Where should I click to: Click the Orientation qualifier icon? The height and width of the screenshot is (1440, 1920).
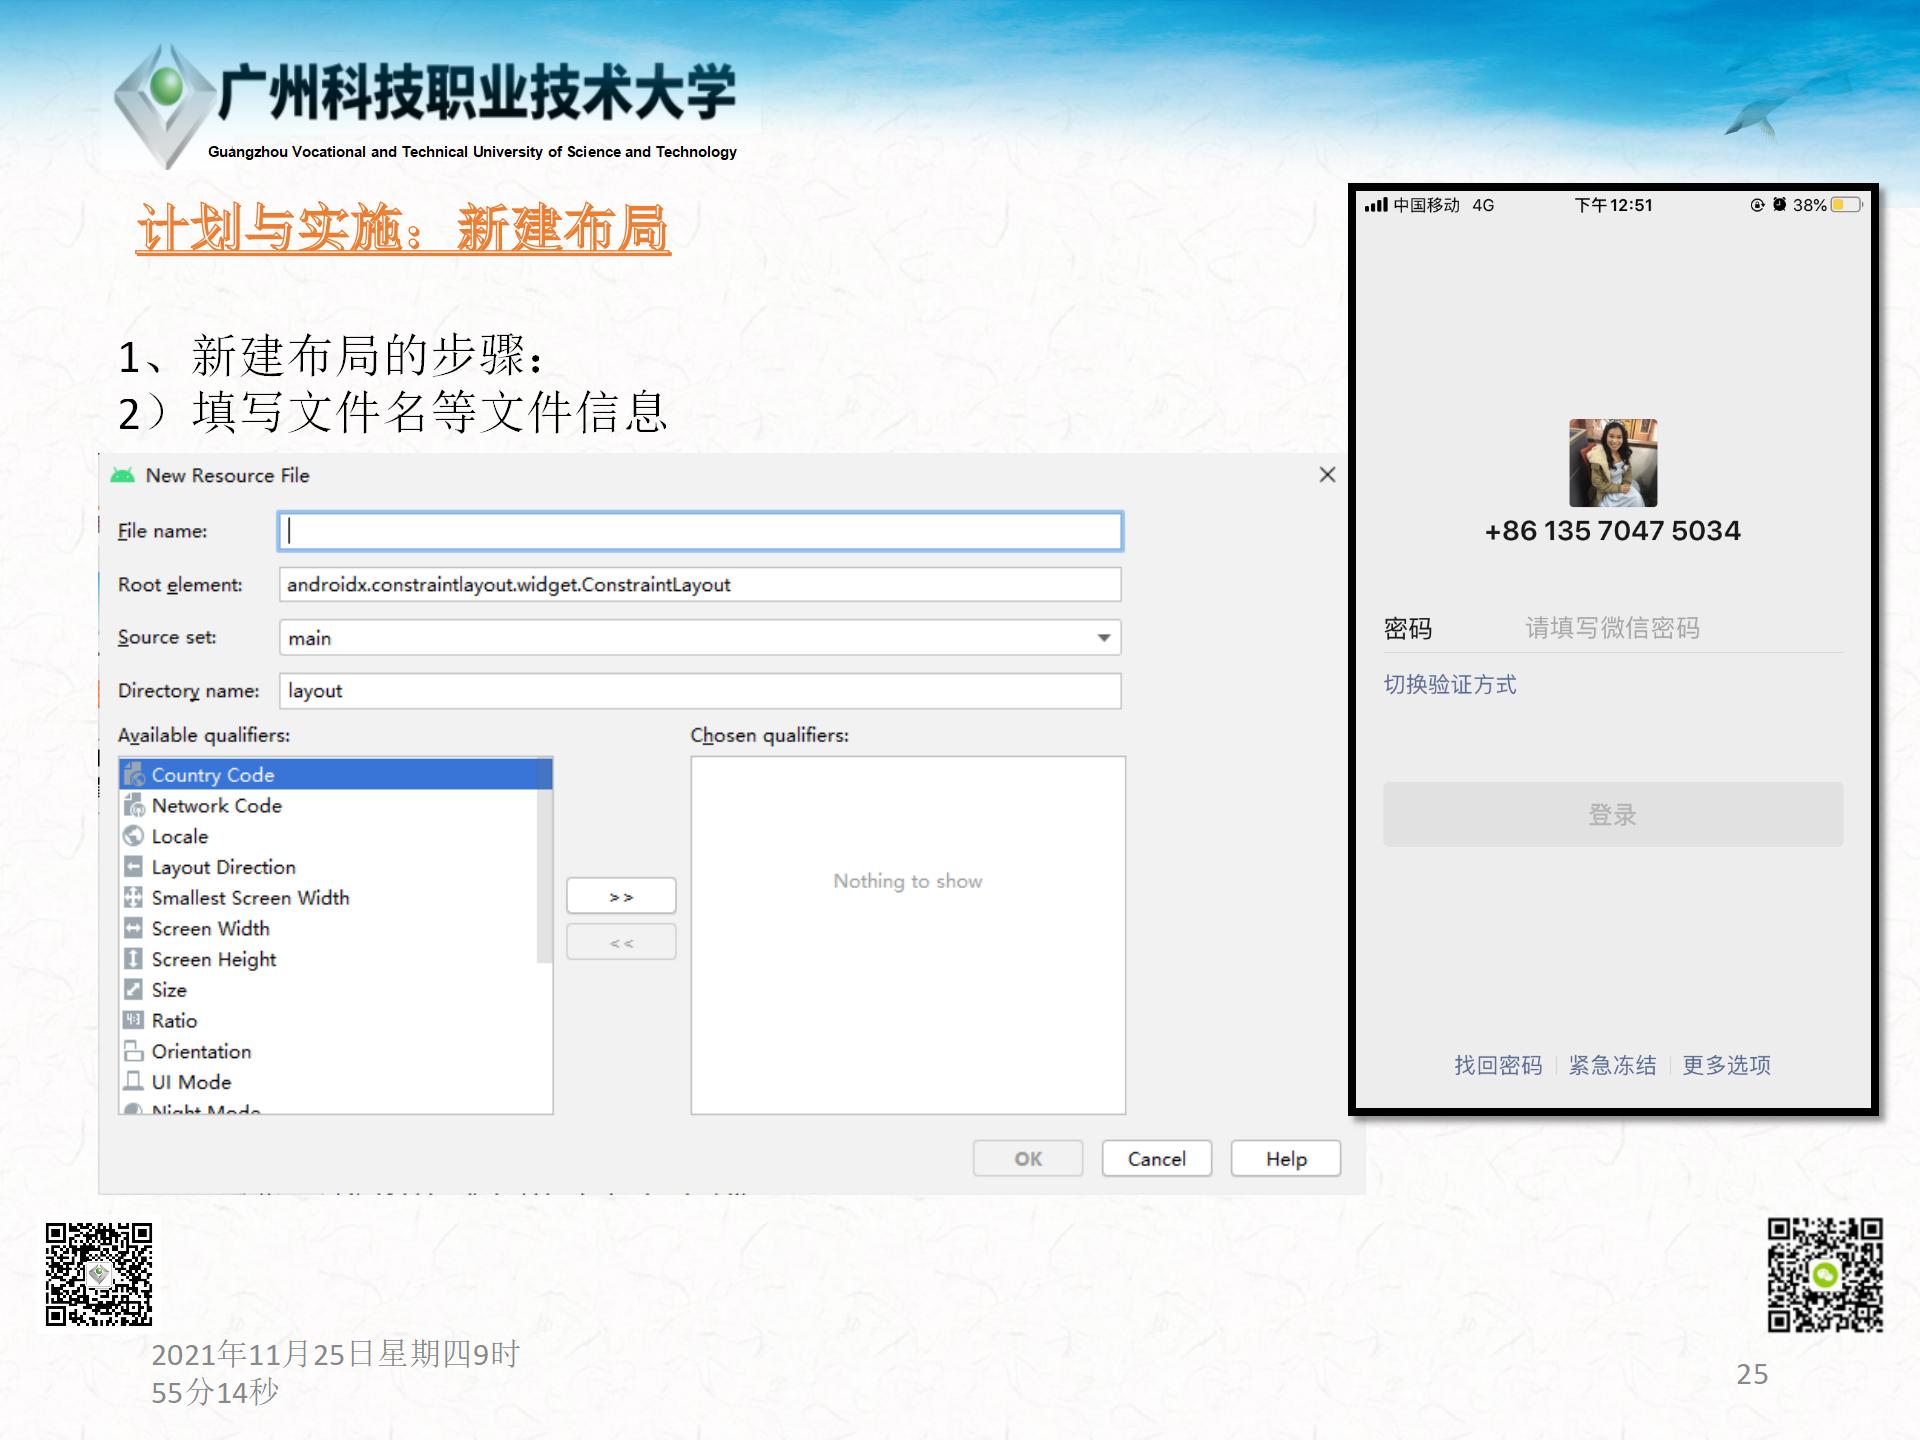pyautogui.click(x=134, y=1052)
